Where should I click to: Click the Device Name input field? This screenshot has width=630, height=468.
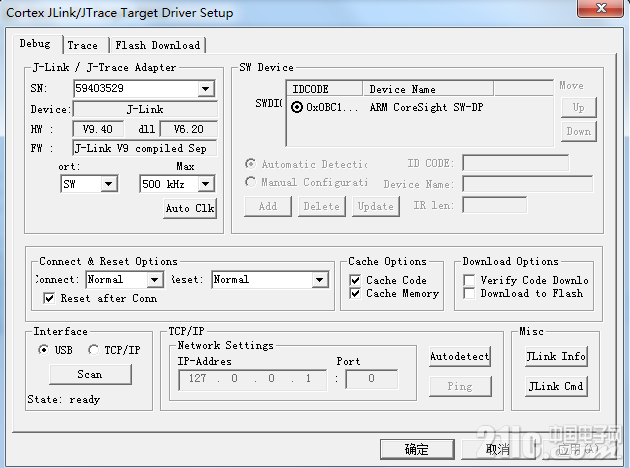coord(527,184)
